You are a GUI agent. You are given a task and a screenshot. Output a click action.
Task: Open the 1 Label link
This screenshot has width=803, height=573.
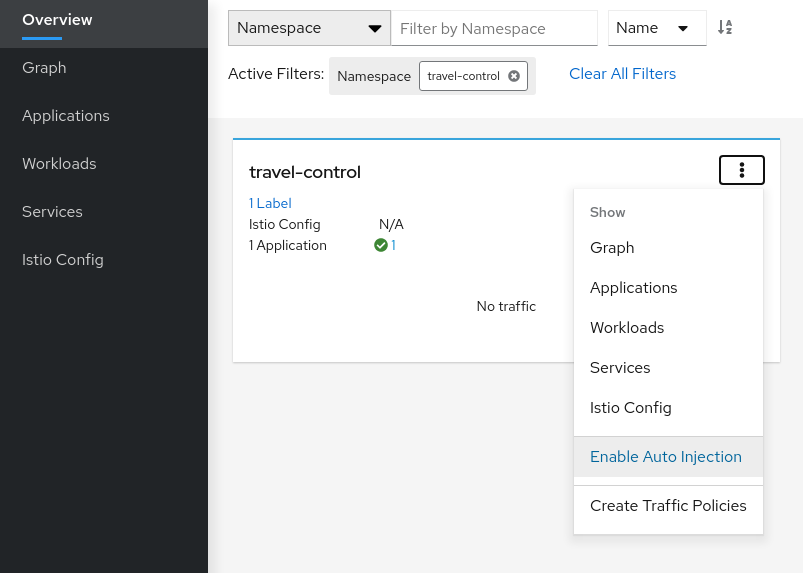click(x=270, y=203)
